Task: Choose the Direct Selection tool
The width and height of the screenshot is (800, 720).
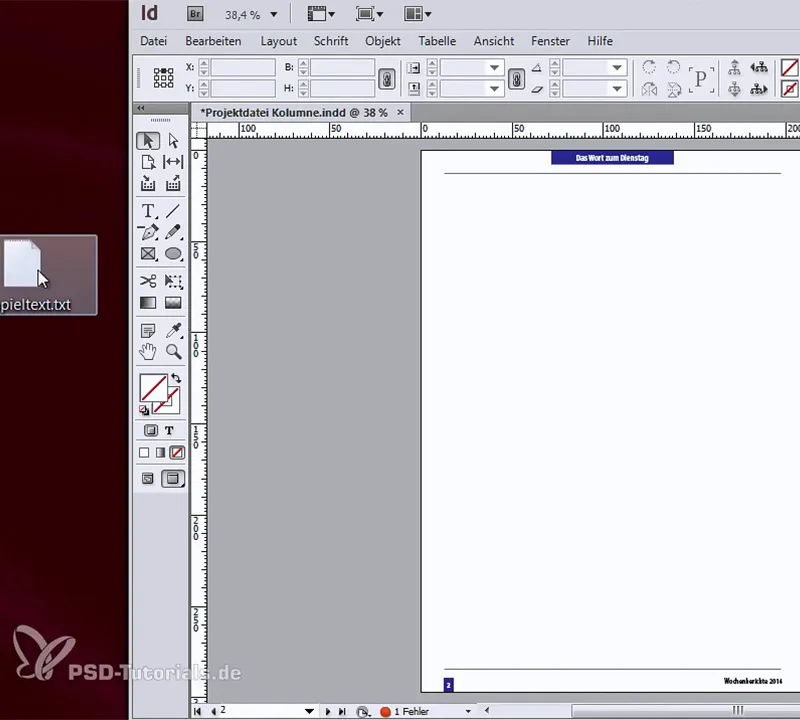Action: click(x=173, y=140)
